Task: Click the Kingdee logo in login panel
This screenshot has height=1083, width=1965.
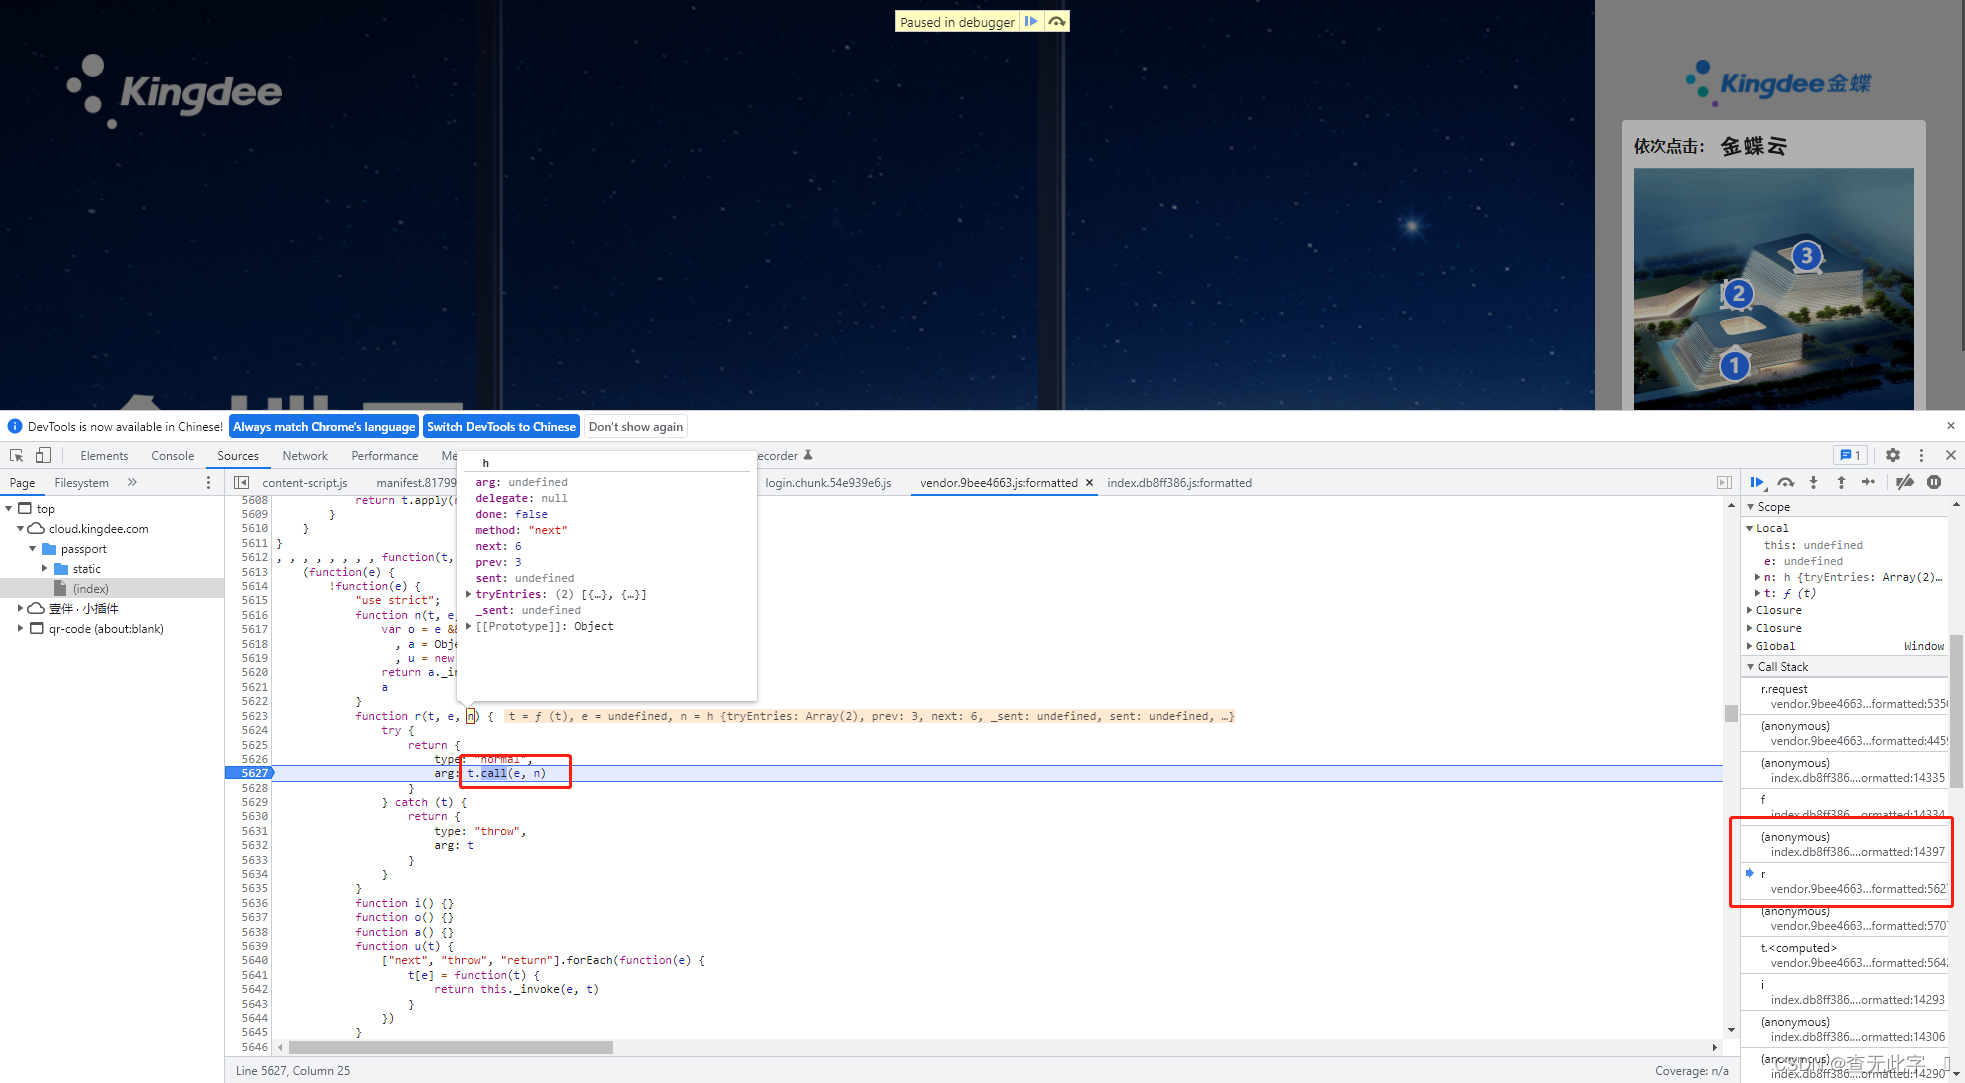Action: (1778, 84)
